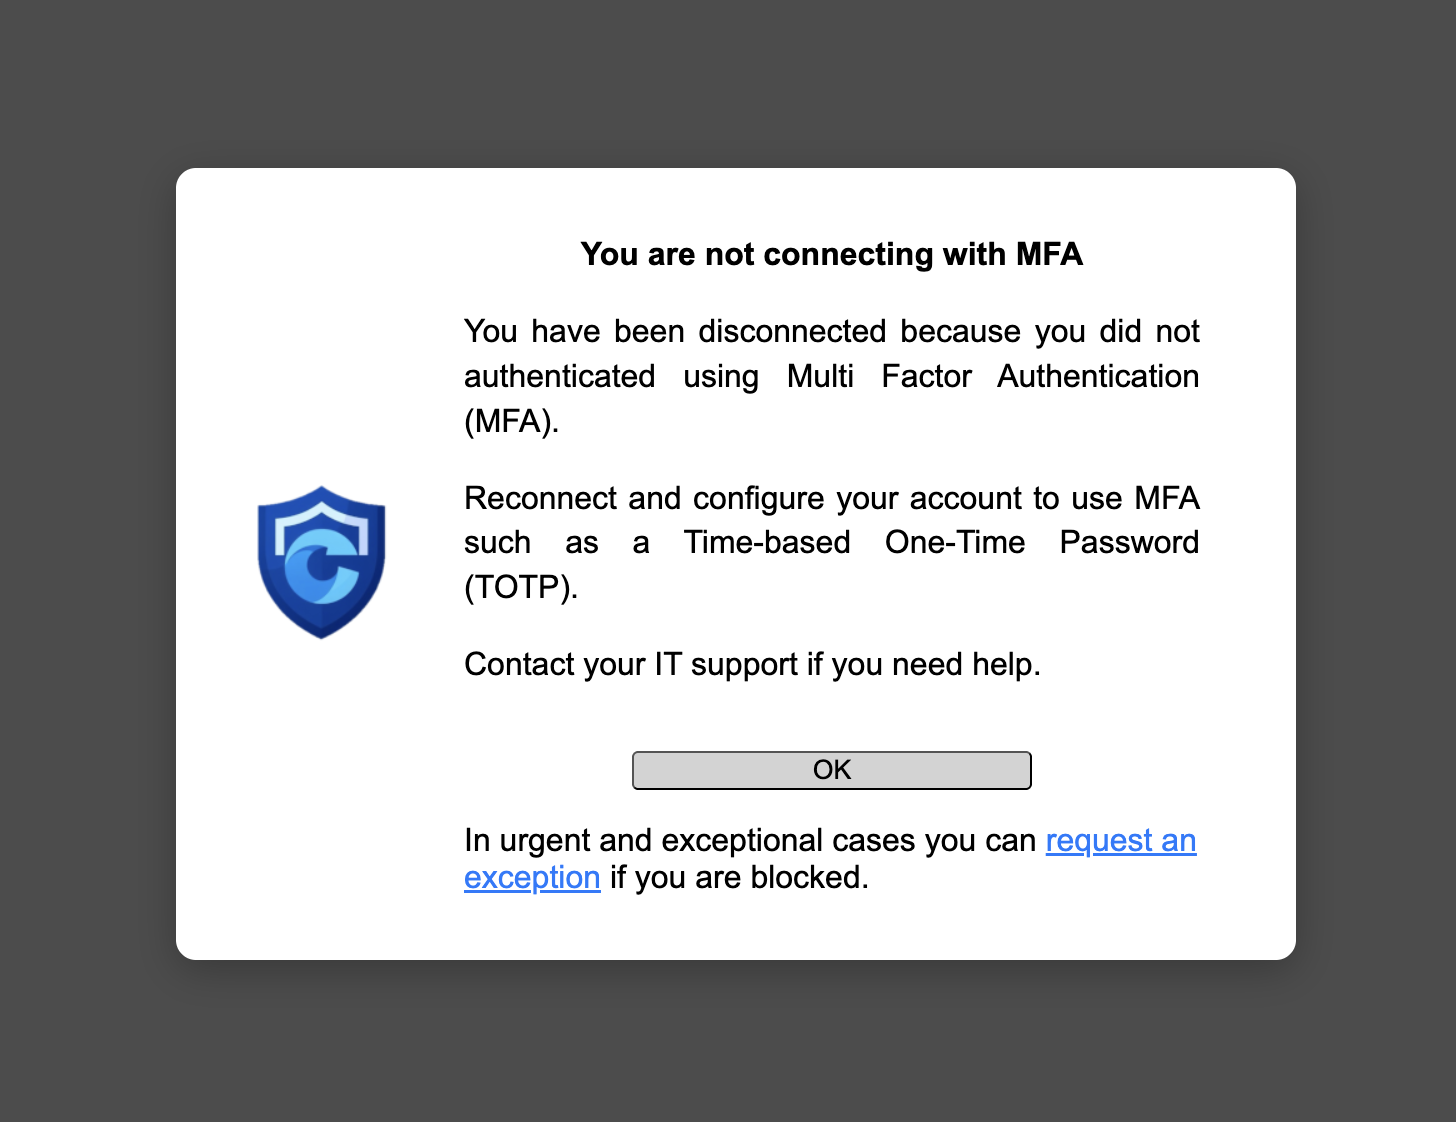Click the disconnection explanation paragraph
The image size is (1456, 1122).
(x=831, y=376)
